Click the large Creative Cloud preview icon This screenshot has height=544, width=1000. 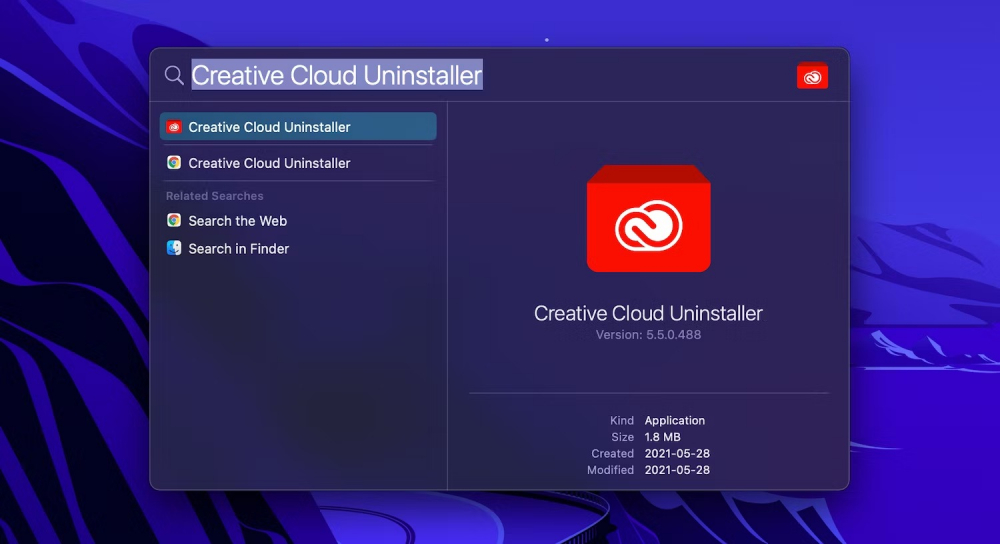(648, 219)
